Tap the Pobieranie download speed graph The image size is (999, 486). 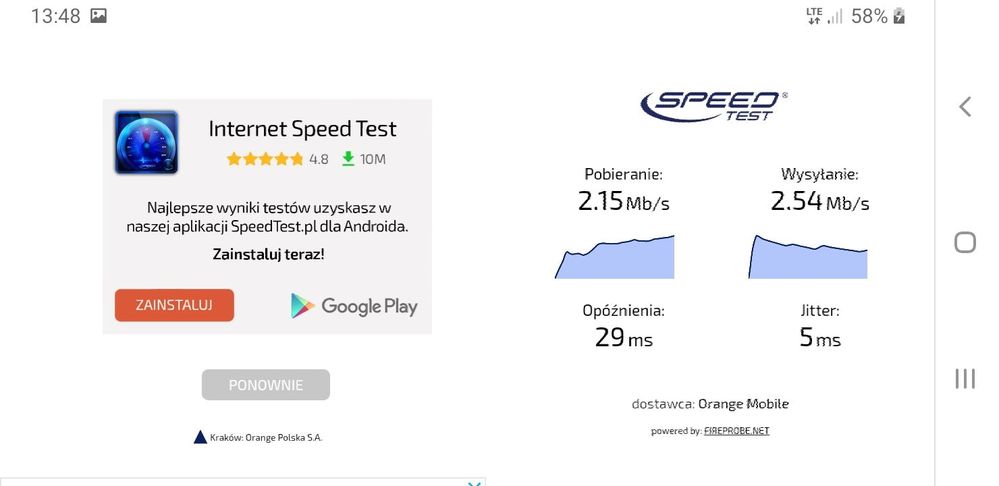pos(614,257)
